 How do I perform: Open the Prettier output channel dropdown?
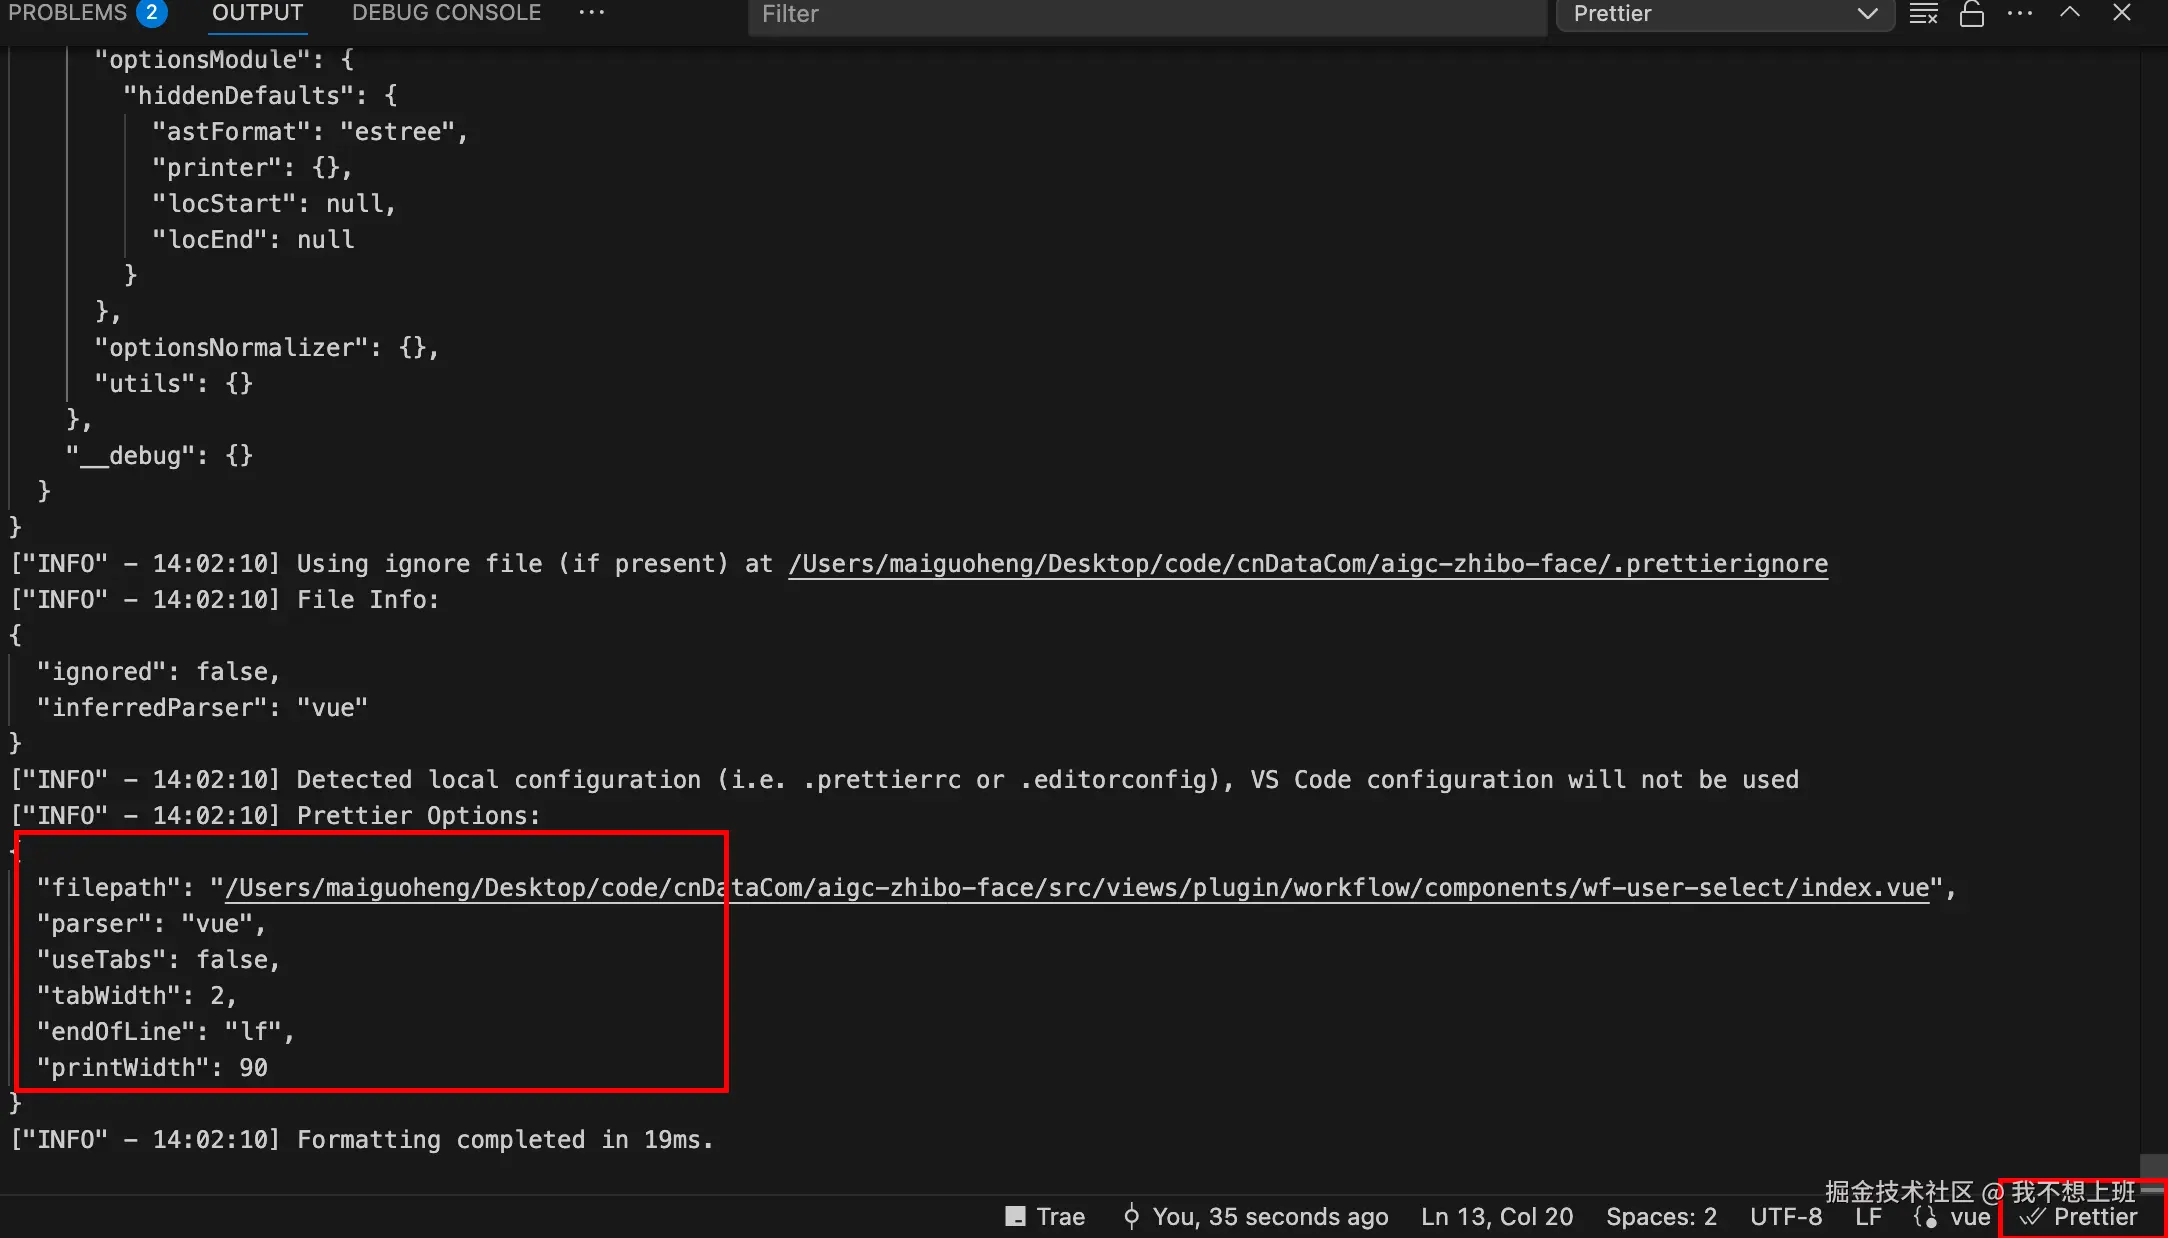click(1724, 14)
